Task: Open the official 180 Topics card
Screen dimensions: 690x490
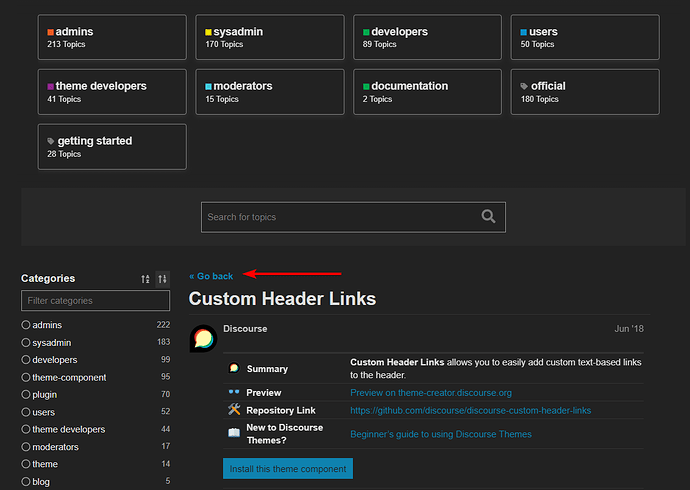Action: (x=585, y=92)
